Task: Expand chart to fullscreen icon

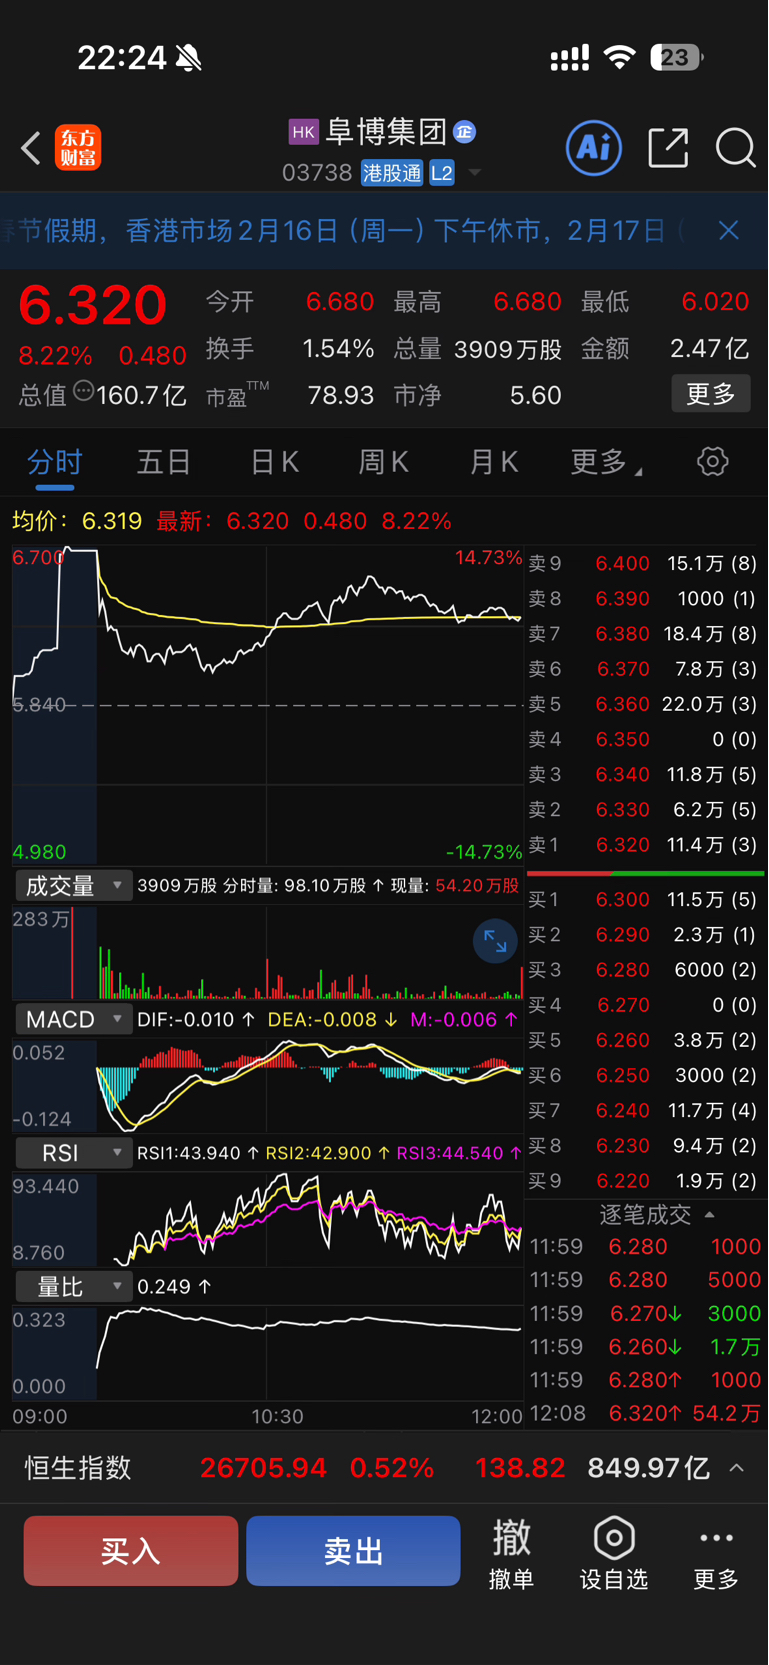Action: click(495, 940)
